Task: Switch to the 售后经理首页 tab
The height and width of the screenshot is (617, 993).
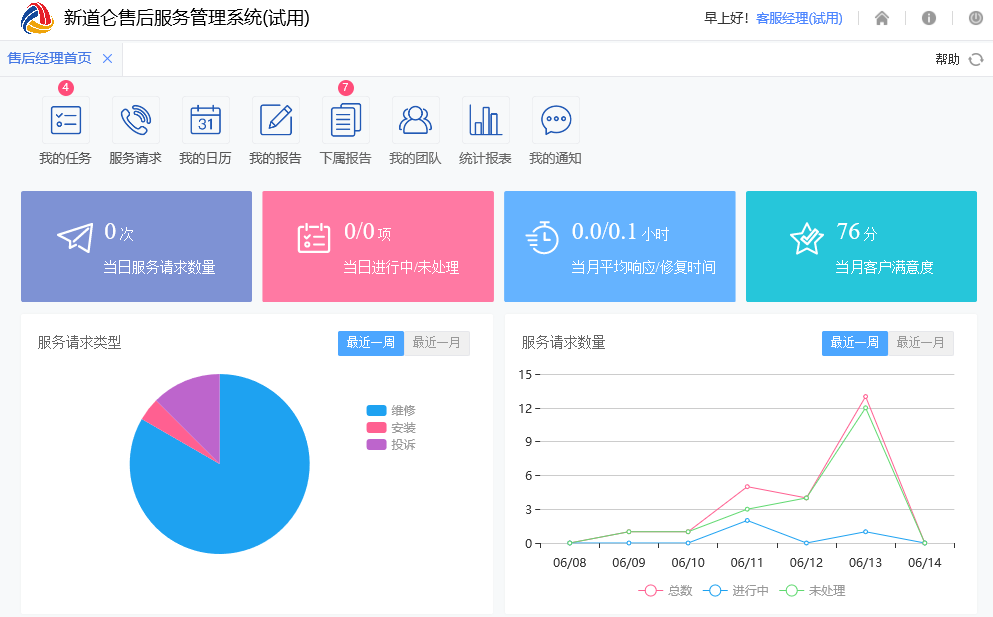Action: tap(49, 59)
